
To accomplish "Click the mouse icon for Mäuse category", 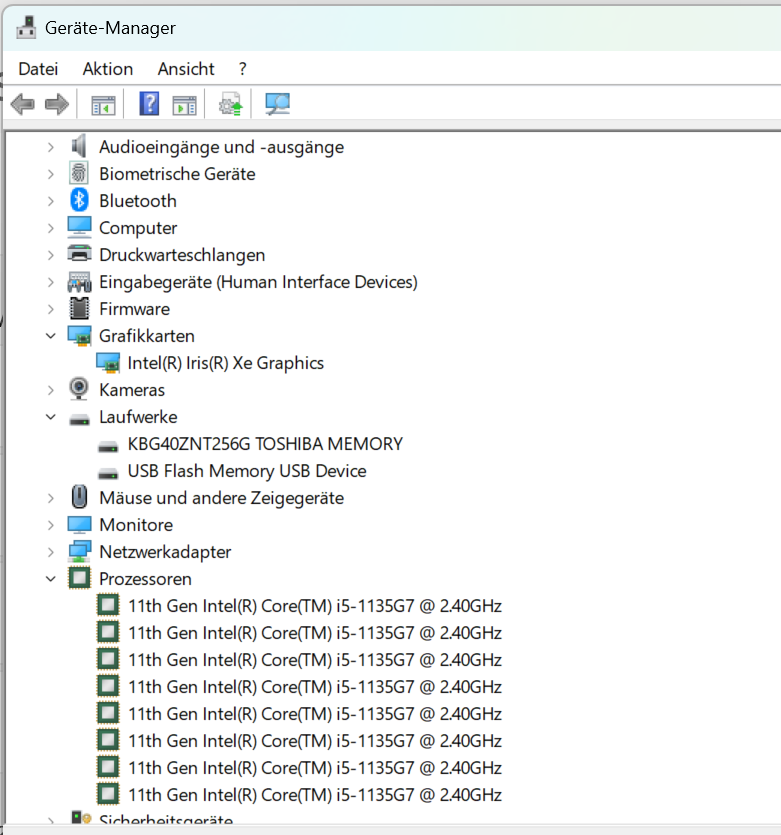I will tap(79, 497).
